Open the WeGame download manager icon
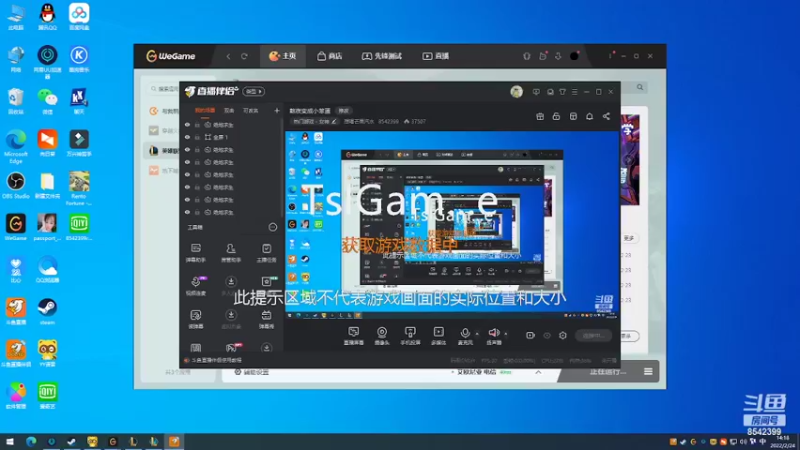Image resolution: width=800 pixels, height=450 pixels. point(558,56)
